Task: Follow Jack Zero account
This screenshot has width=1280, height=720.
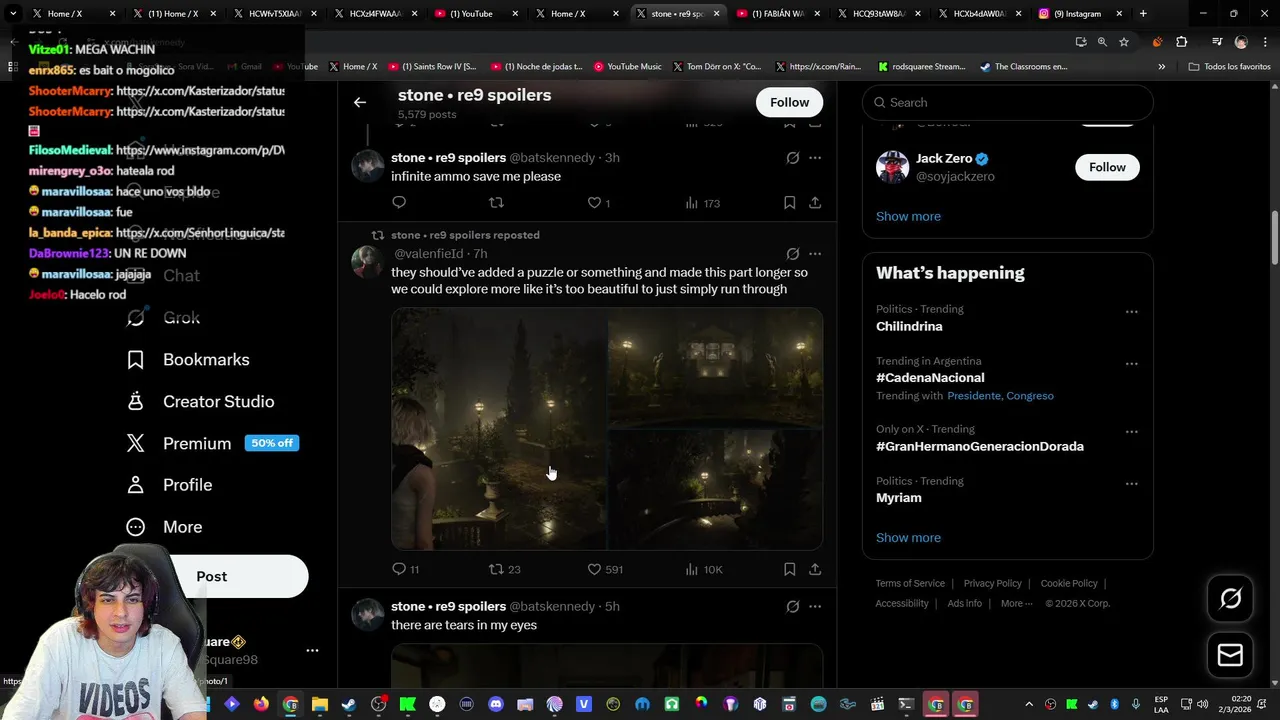Action: (x=1107, y=167)
